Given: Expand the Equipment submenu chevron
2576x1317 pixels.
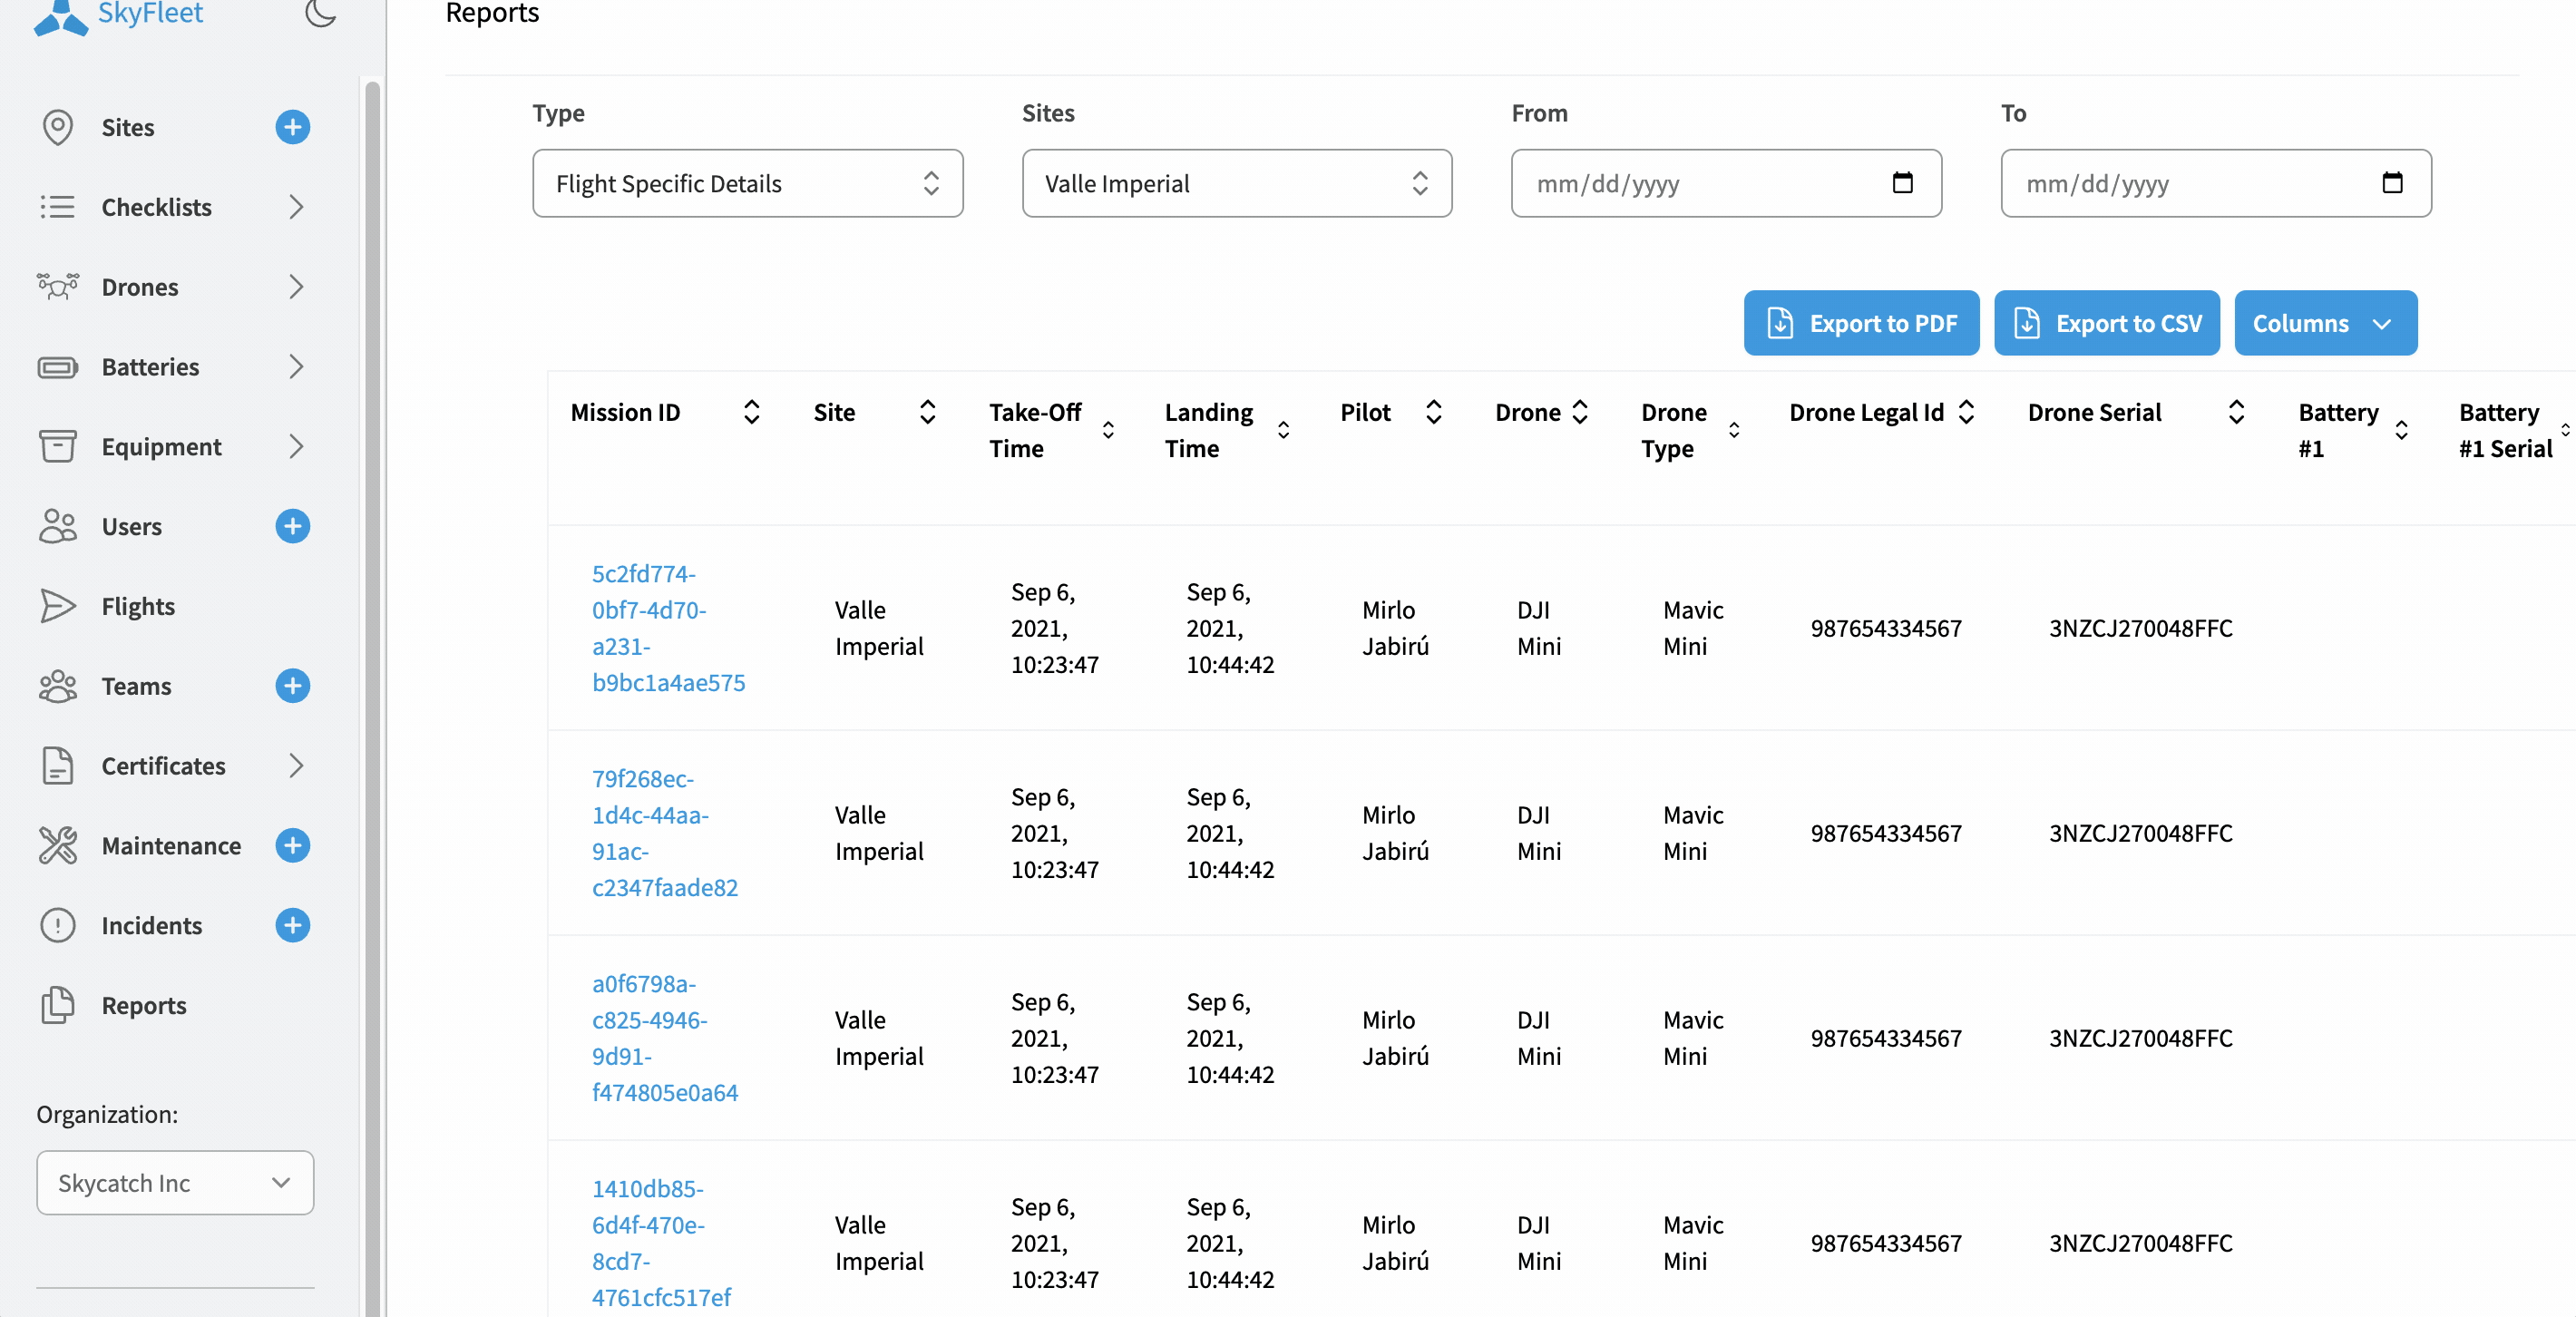Looking at the screenshot, I should (x=296, y=446).
